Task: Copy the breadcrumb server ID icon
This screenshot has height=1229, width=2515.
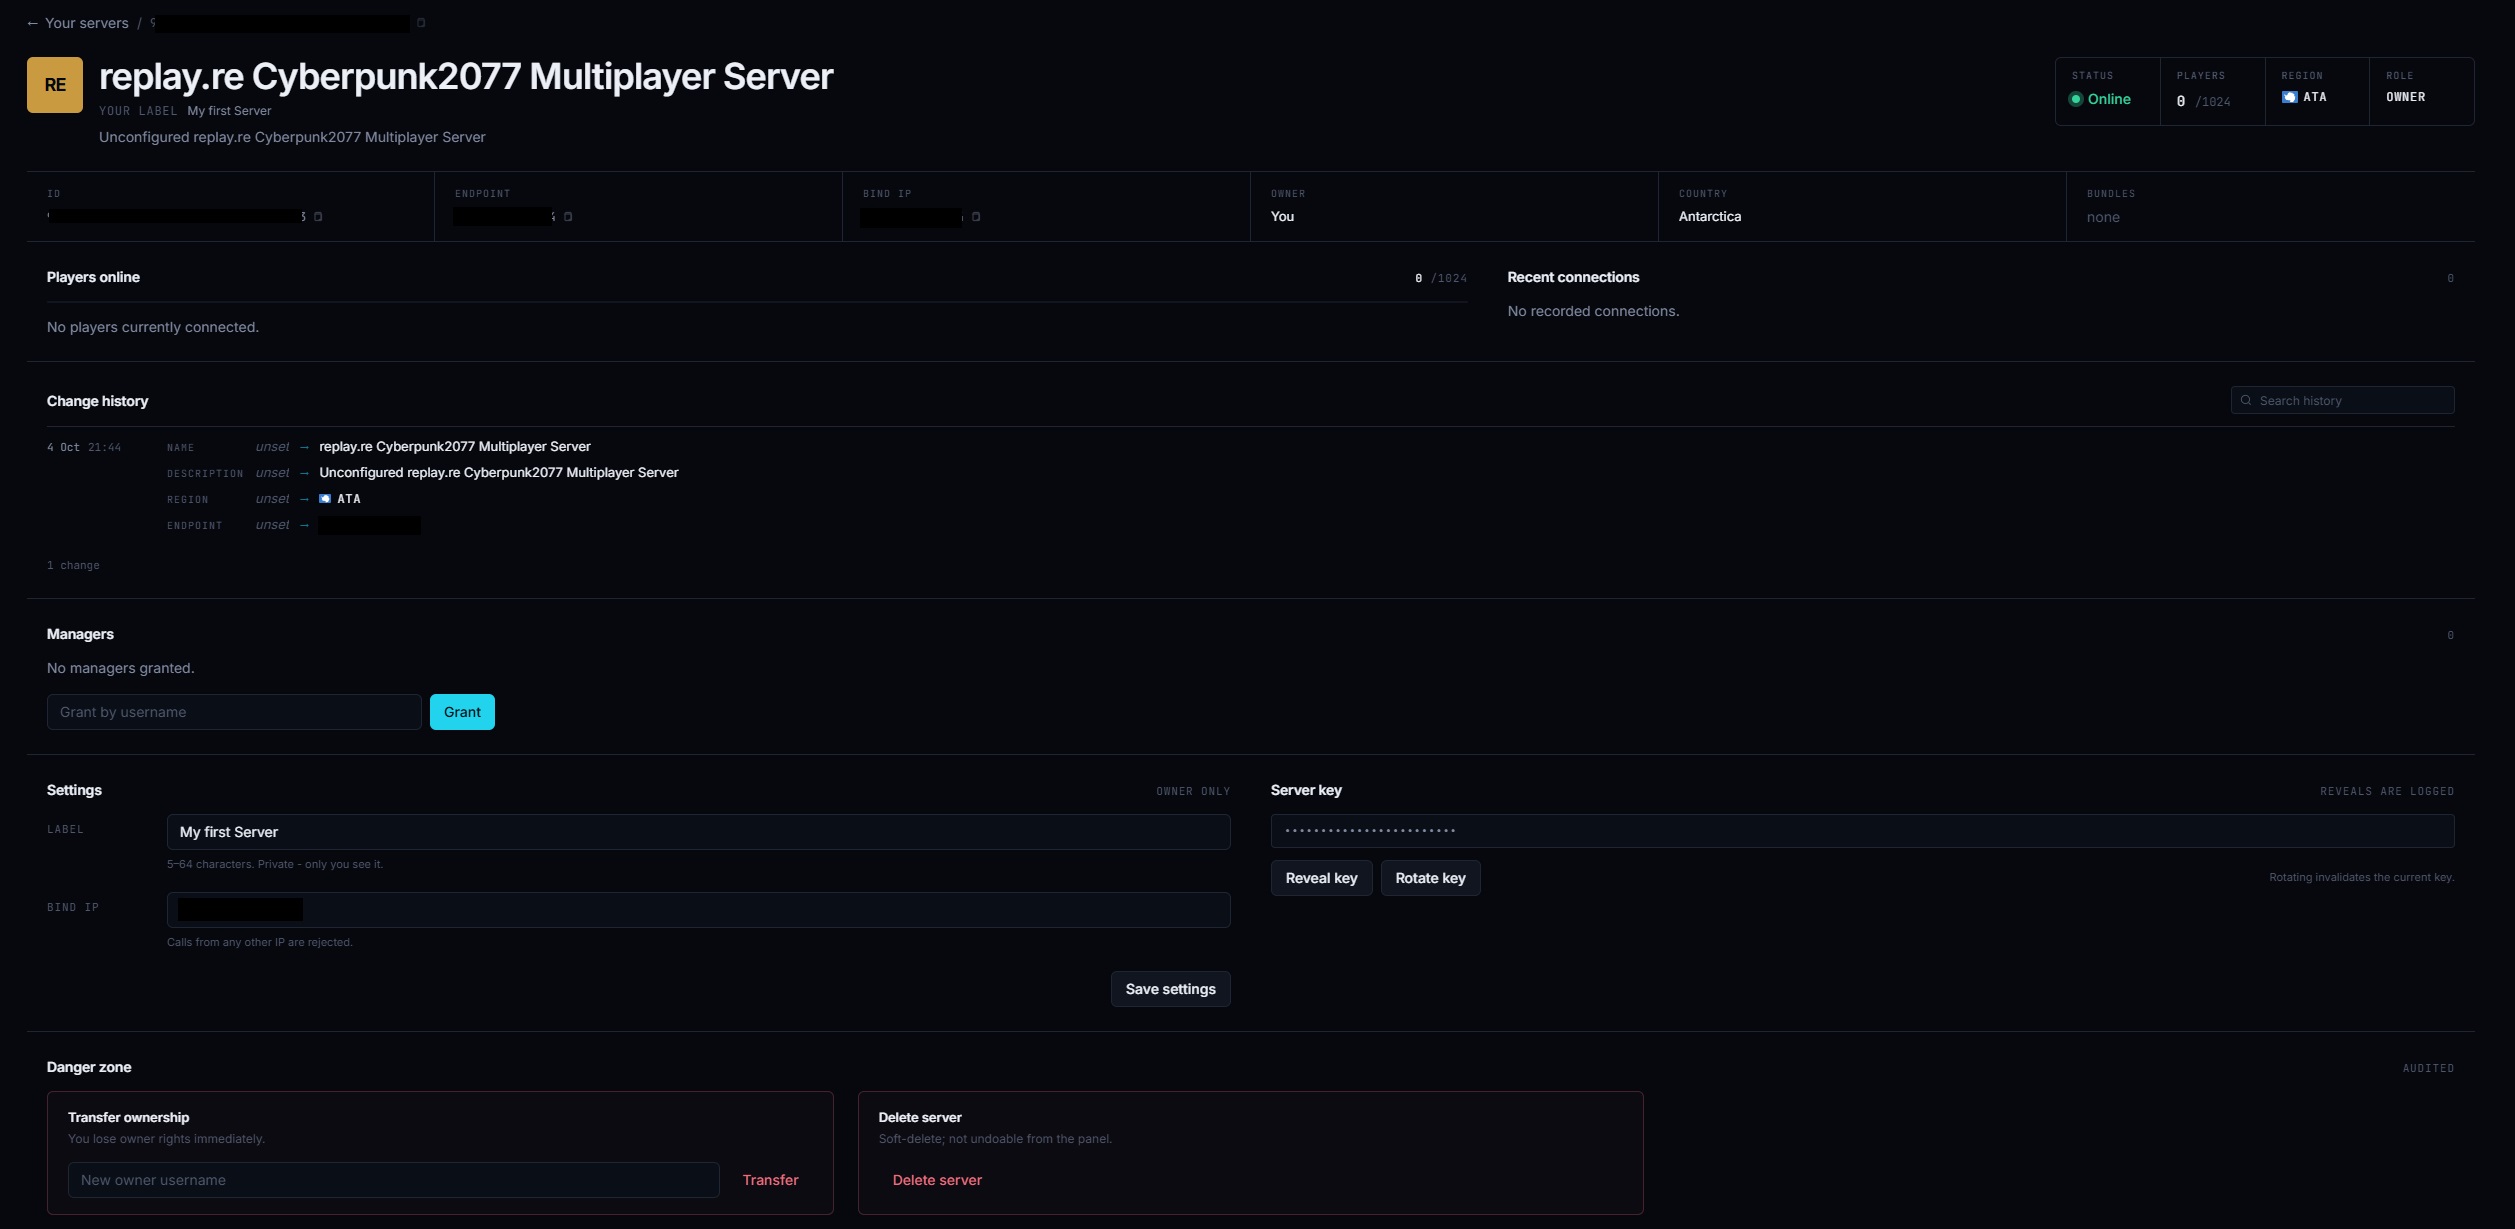Action: (x=421, y=23)
